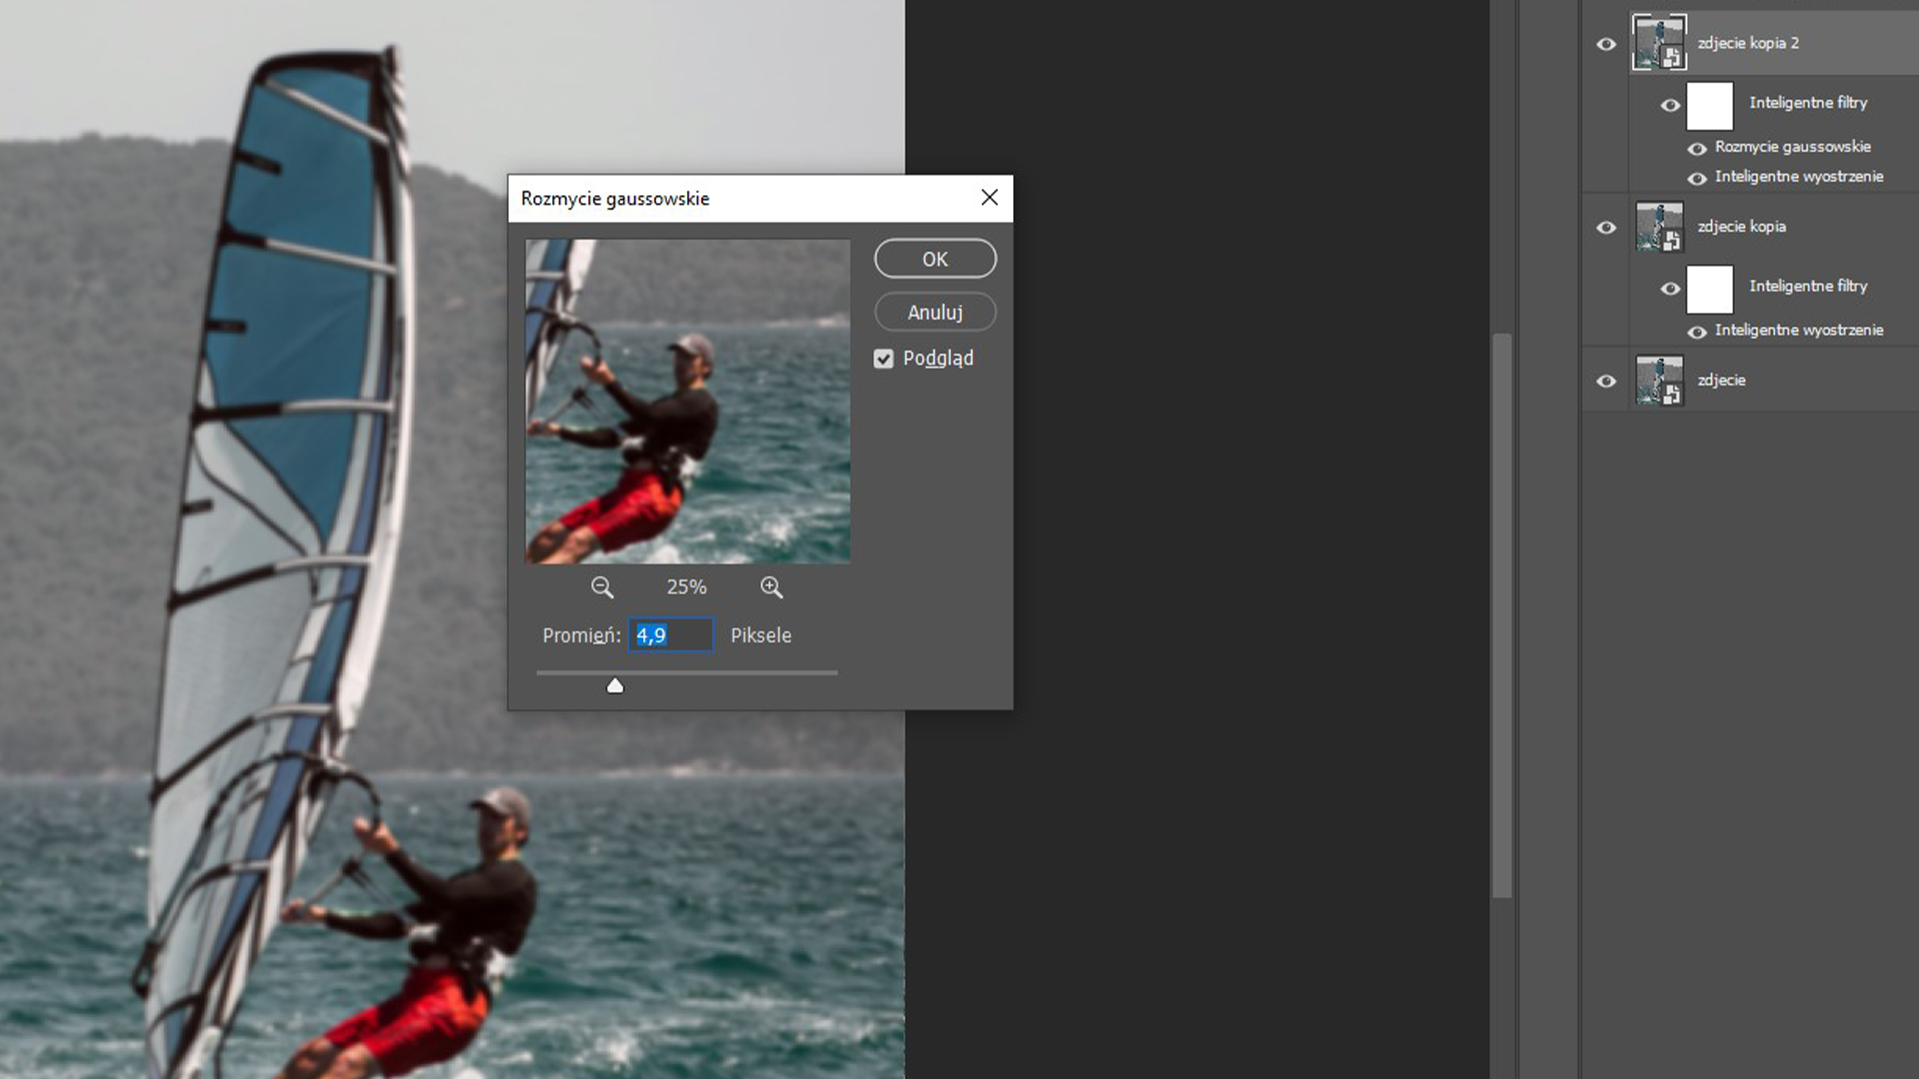Confirm blur with the OK button
Viewport: 1919px width, 1079px height.
[935, 259]
